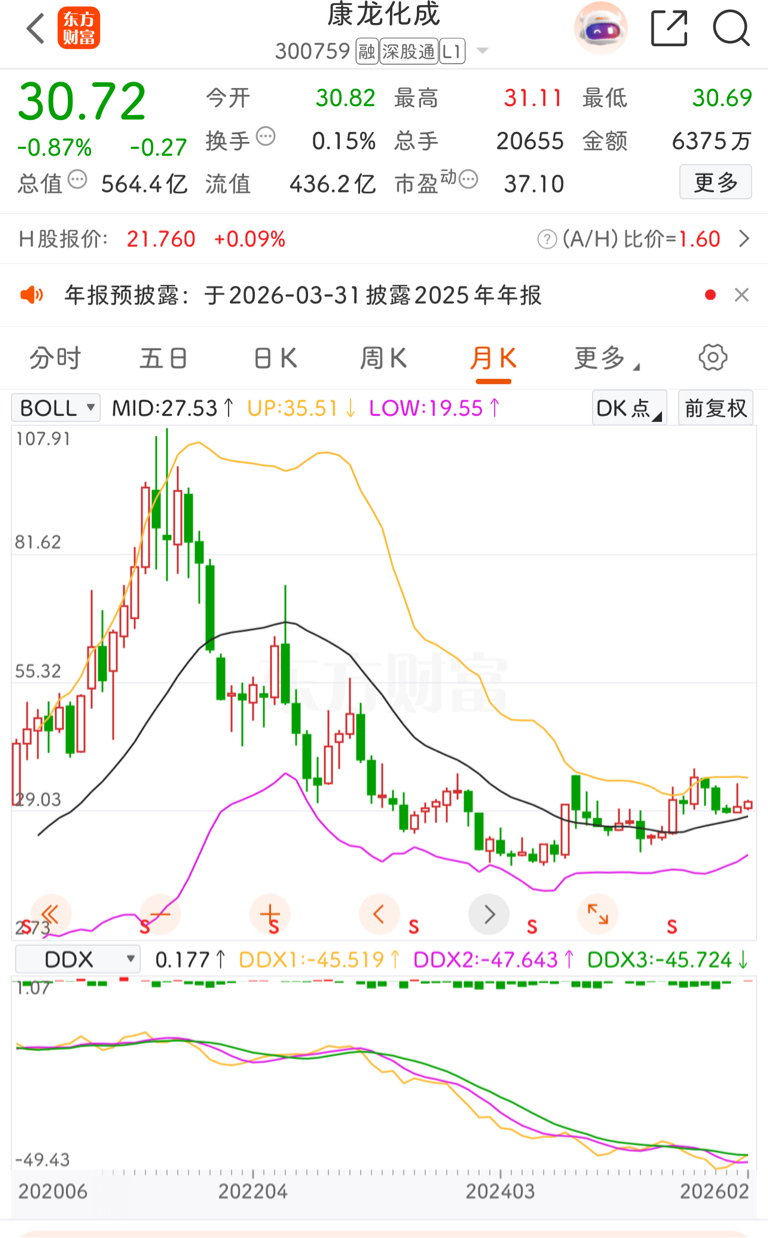
Task: Tap the UP:35.51 value
Action: 302,408
